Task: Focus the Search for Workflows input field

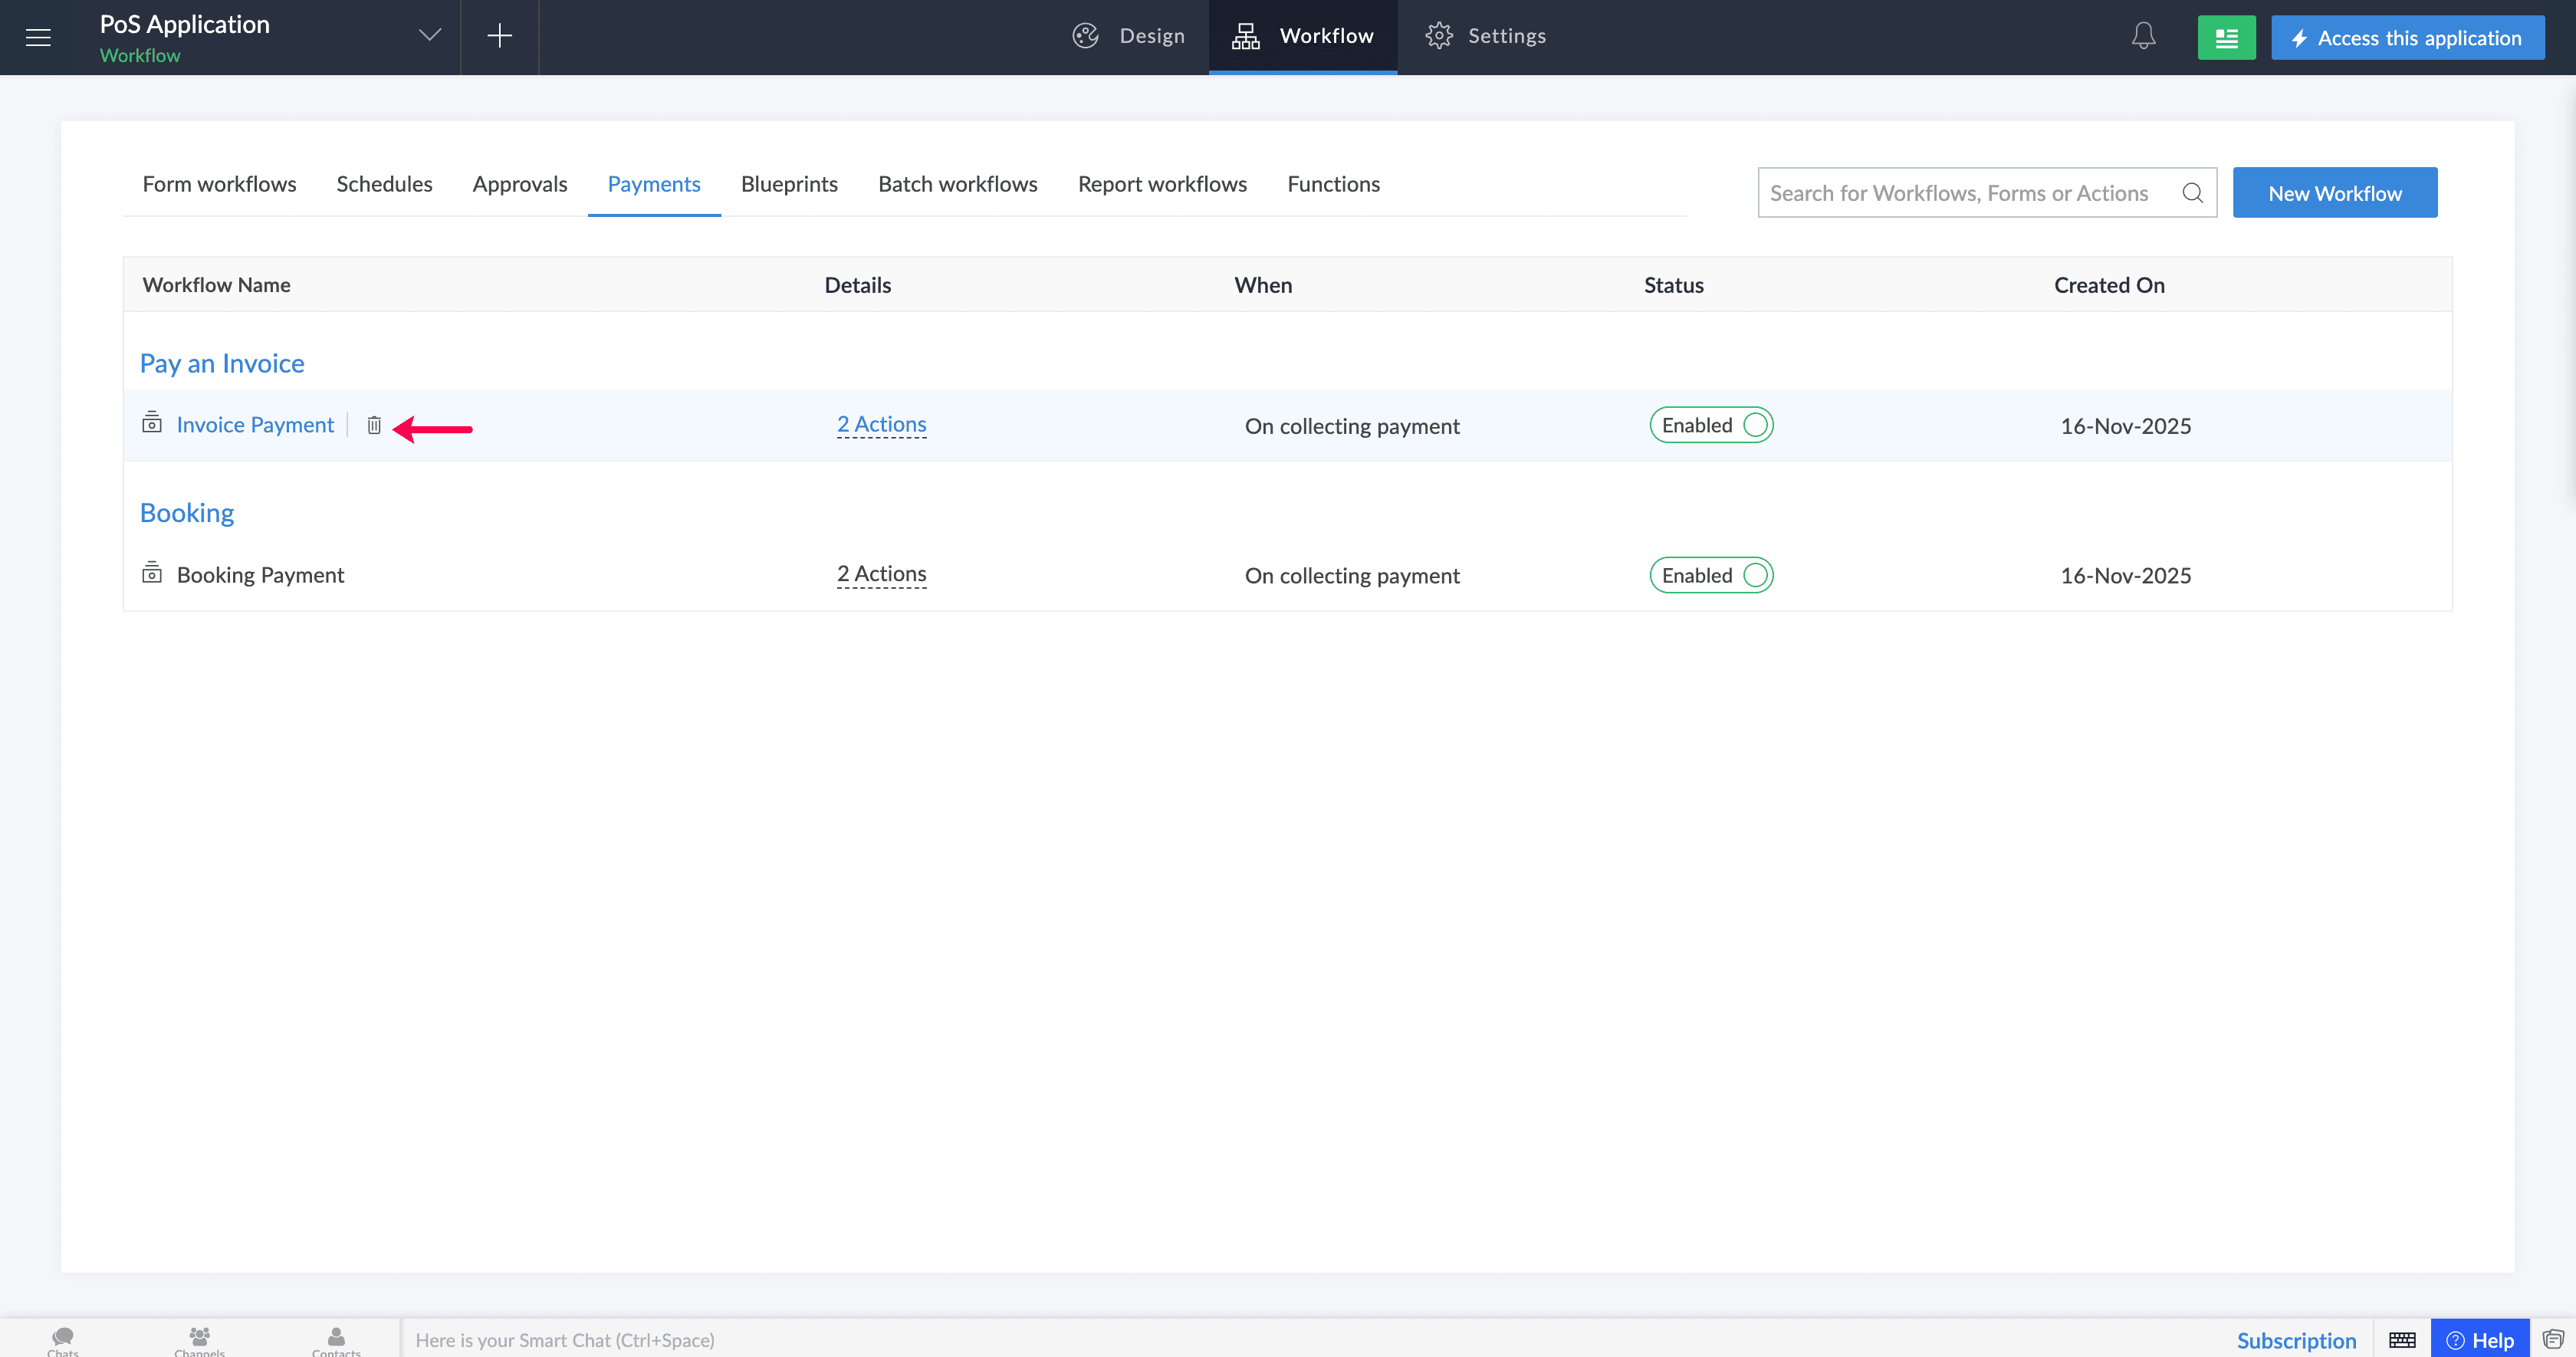Action: click(x=1969, y=193)
